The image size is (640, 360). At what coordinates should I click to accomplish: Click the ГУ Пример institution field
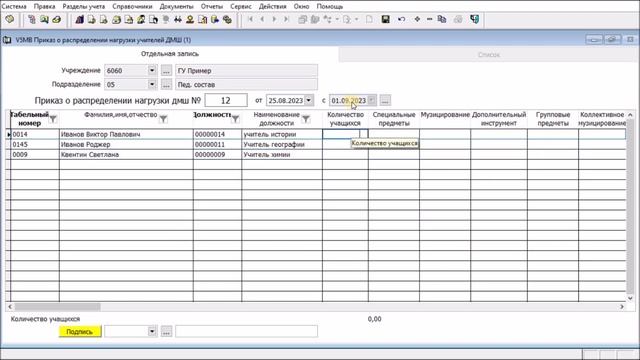[x=247, y=71]
